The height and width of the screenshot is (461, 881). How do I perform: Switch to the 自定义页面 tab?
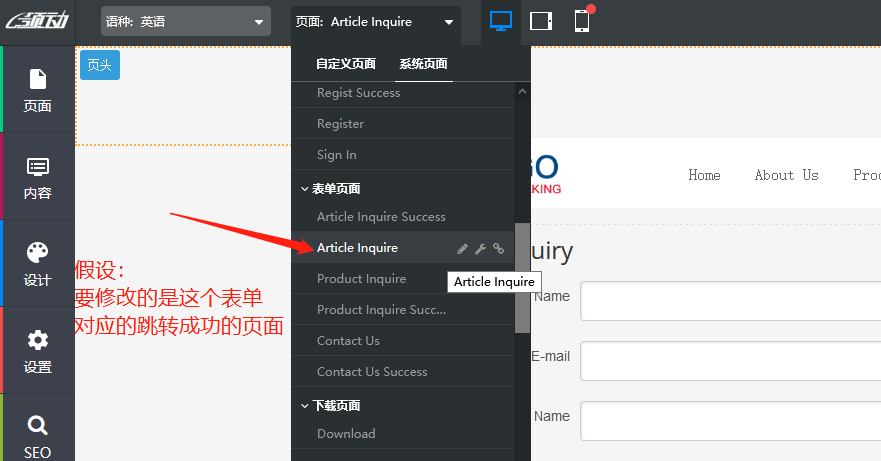[346, 64]
